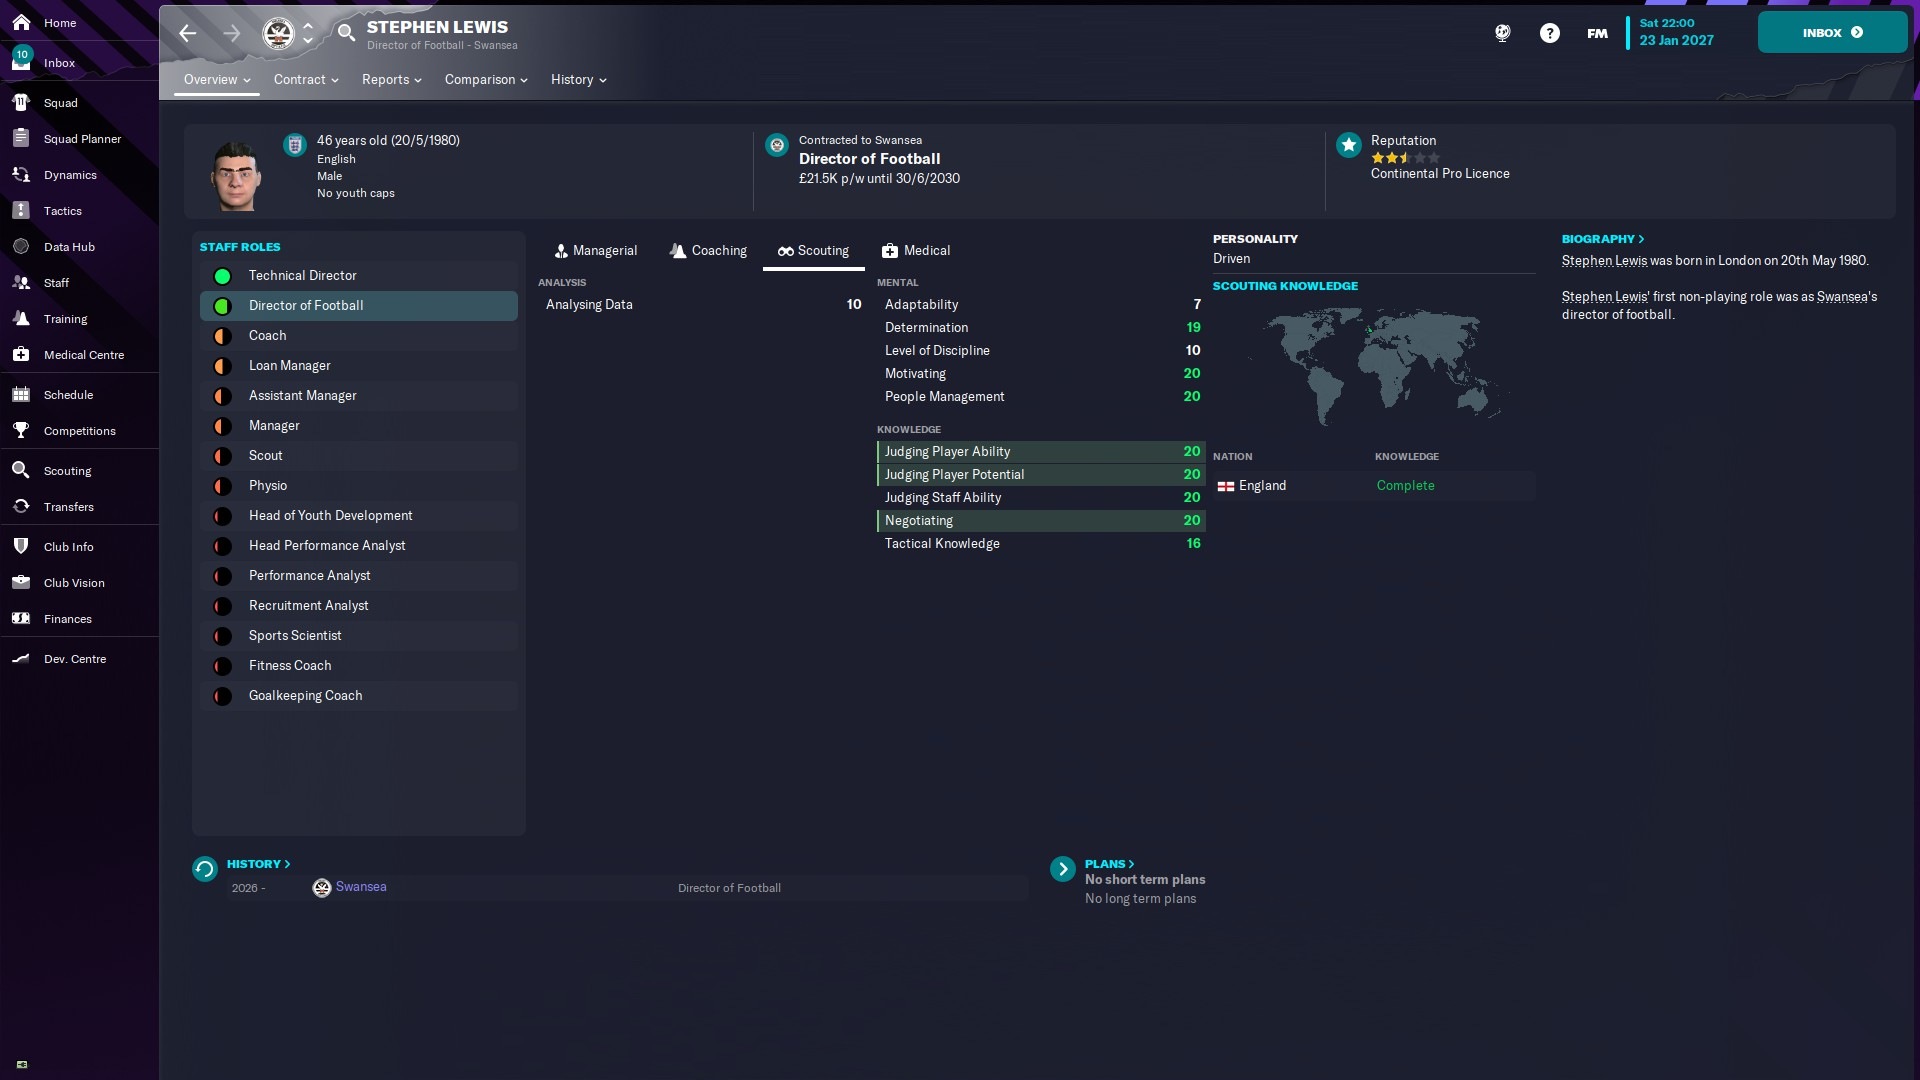Viewport: 1920px width, 1080px height.
Task: Open Staff sidebar icon
Action: tap(21, 282)
